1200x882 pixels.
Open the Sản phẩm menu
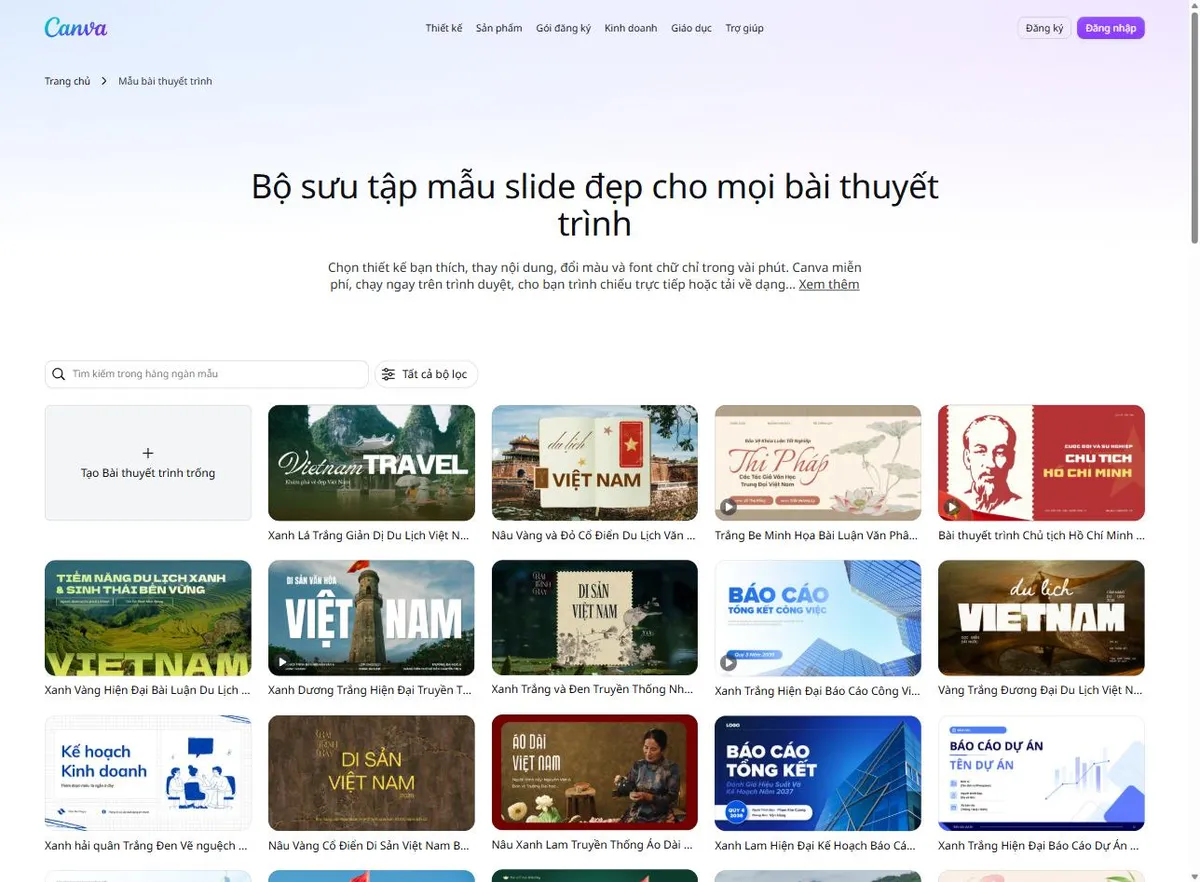(x=499, y=28)
